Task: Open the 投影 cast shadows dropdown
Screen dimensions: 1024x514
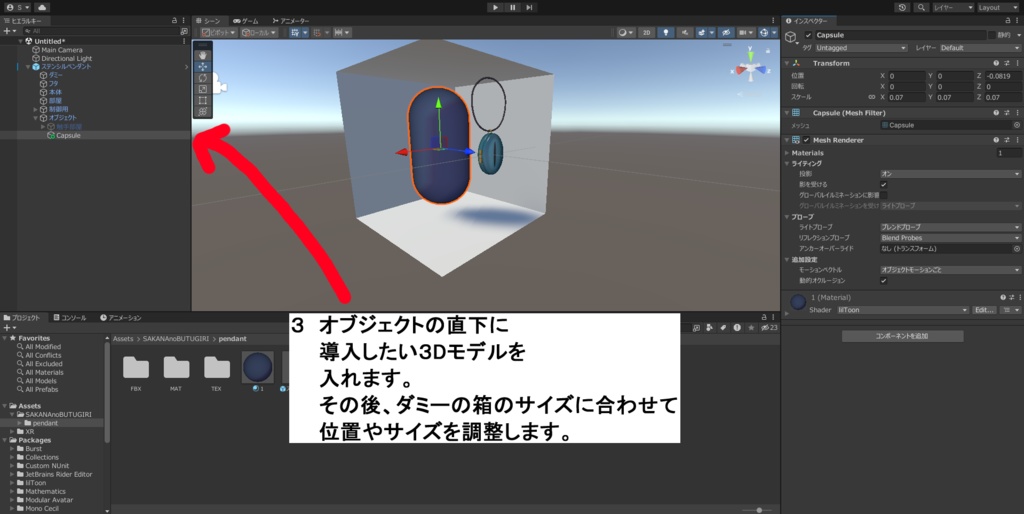Action: (950, 174)
